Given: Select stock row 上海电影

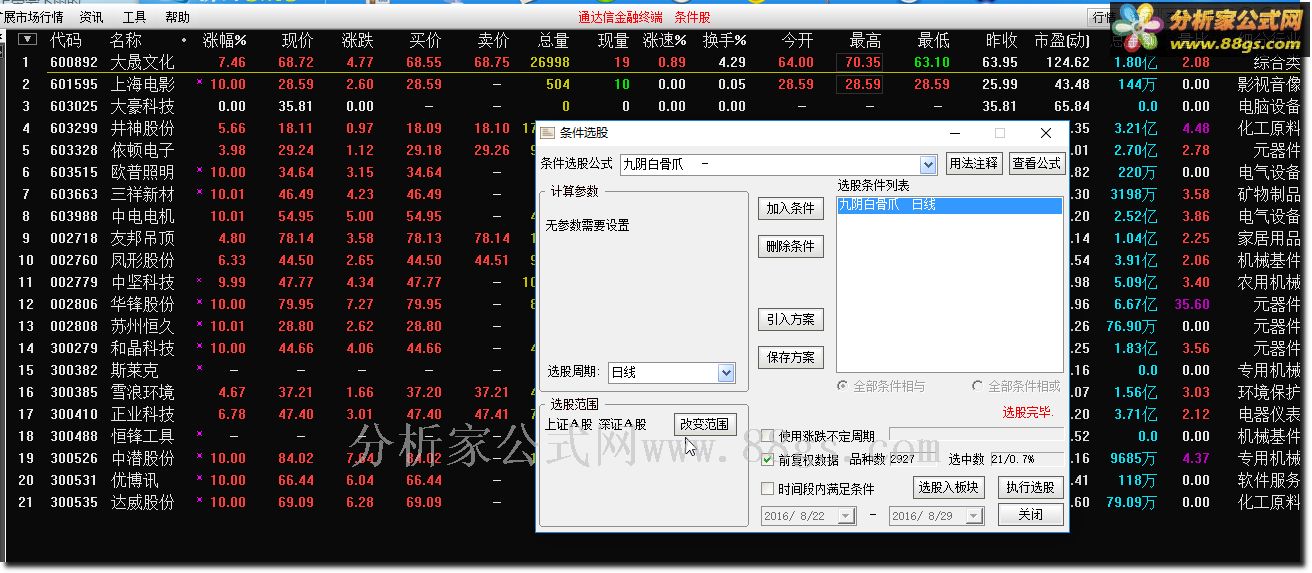Looking at the screenshot, I should point(655,84).
